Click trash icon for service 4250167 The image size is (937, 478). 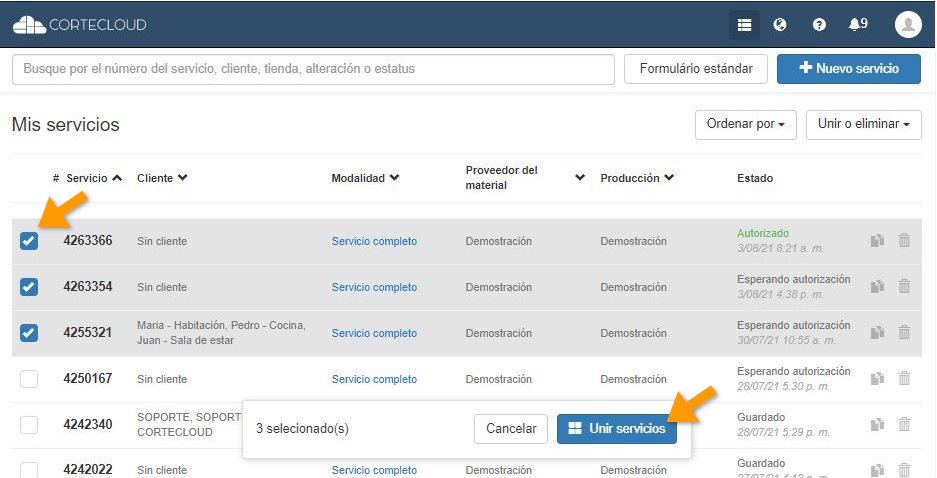[904, 379]
